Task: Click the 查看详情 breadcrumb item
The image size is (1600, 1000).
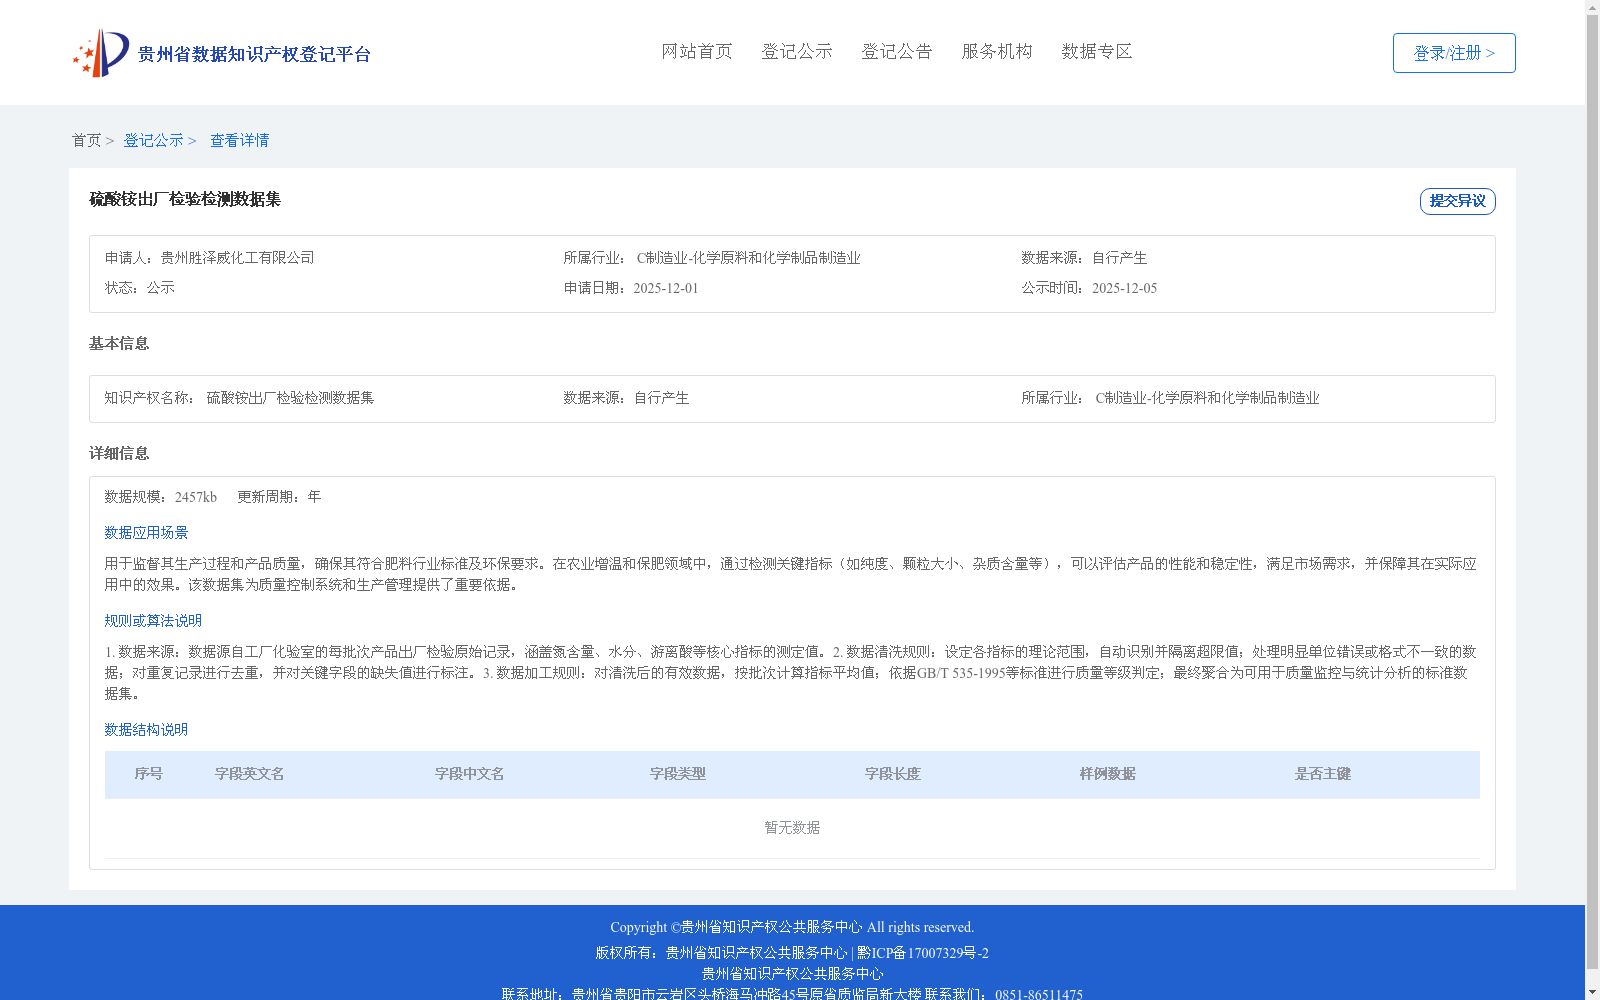Action: (239, 140)
